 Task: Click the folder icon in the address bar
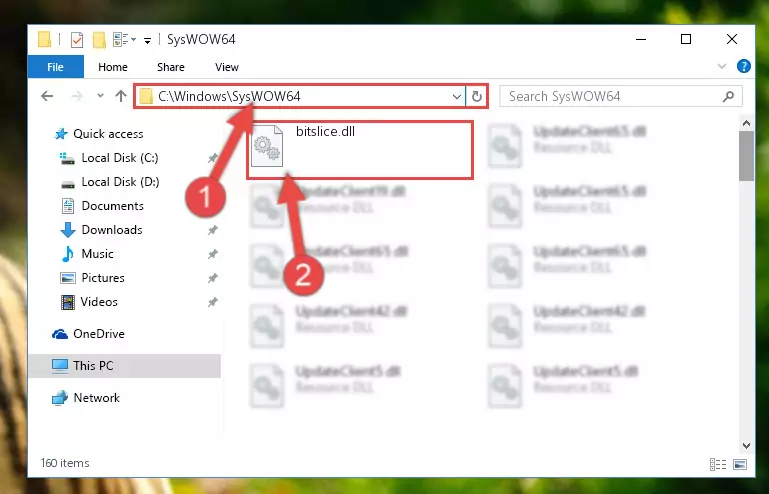tap(146, 96)
